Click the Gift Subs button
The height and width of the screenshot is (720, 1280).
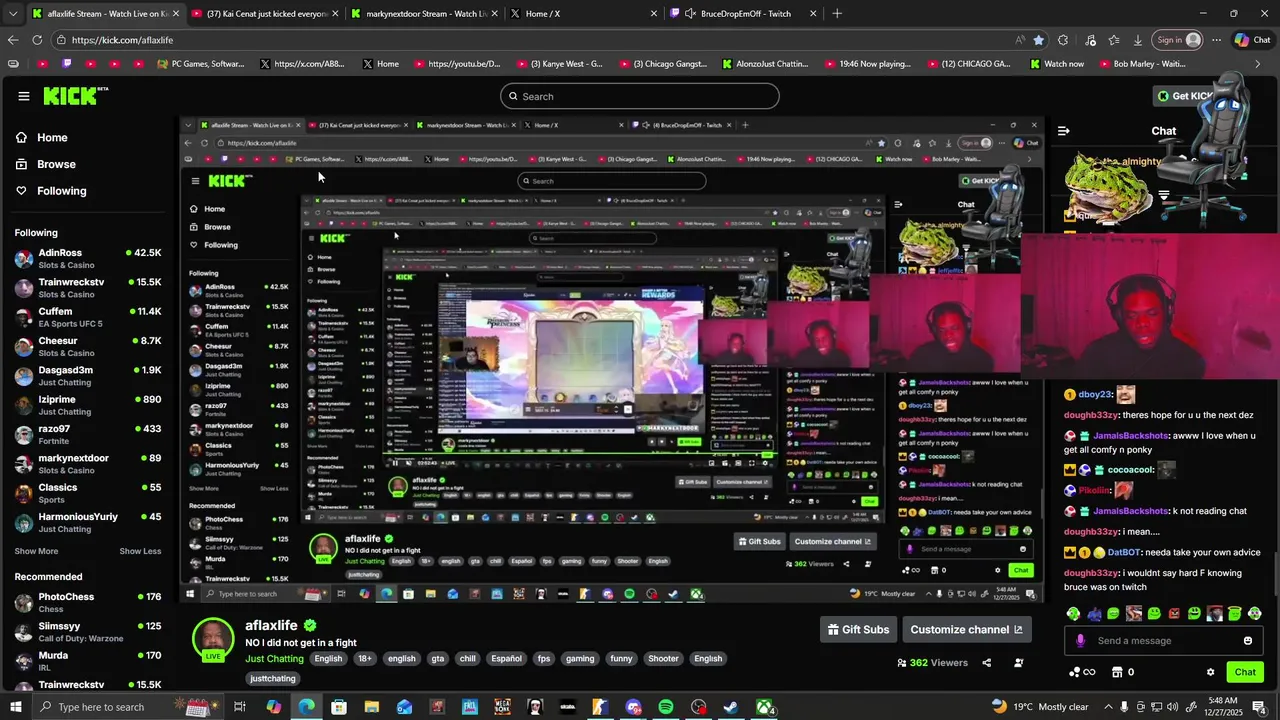[858, 629]
